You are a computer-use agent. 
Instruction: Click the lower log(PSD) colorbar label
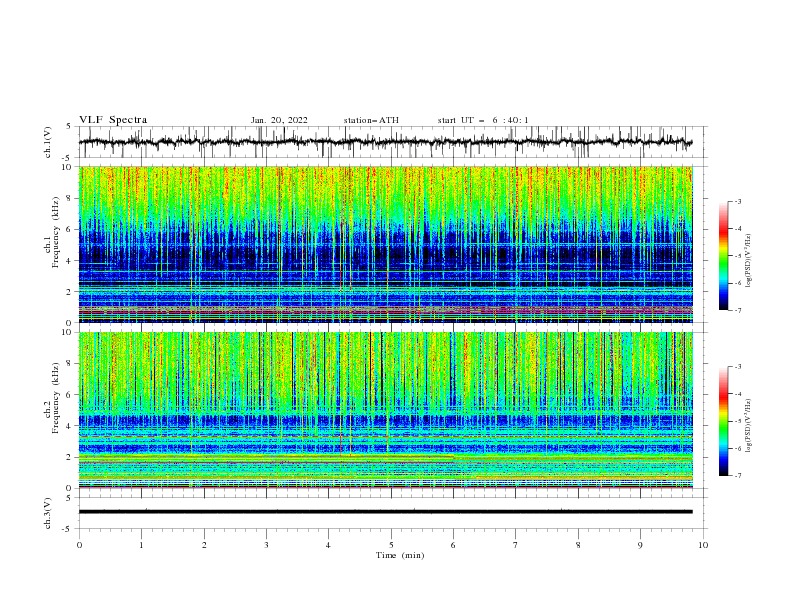pyautogui.click(x=749, y=425)
